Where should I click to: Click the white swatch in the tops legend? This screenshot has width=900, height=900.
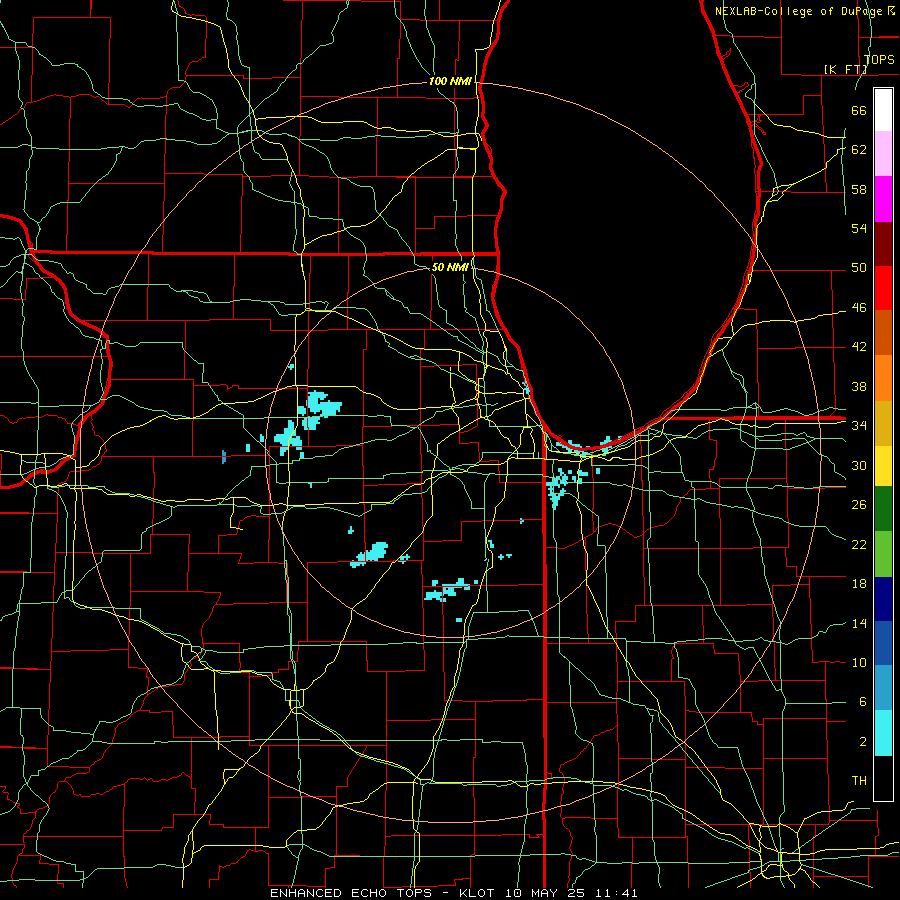[x=883, y=110]
